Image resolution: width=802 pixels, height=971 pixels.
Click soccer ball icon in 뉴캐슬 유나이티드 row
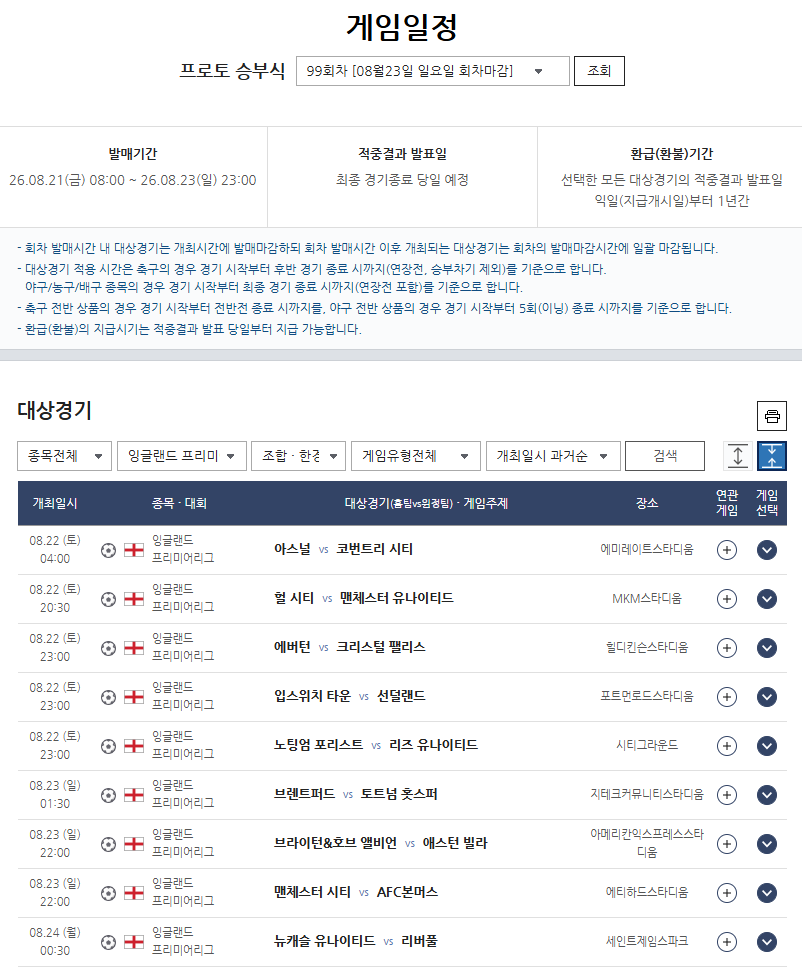pyautogui.click(x=108, y=942)
